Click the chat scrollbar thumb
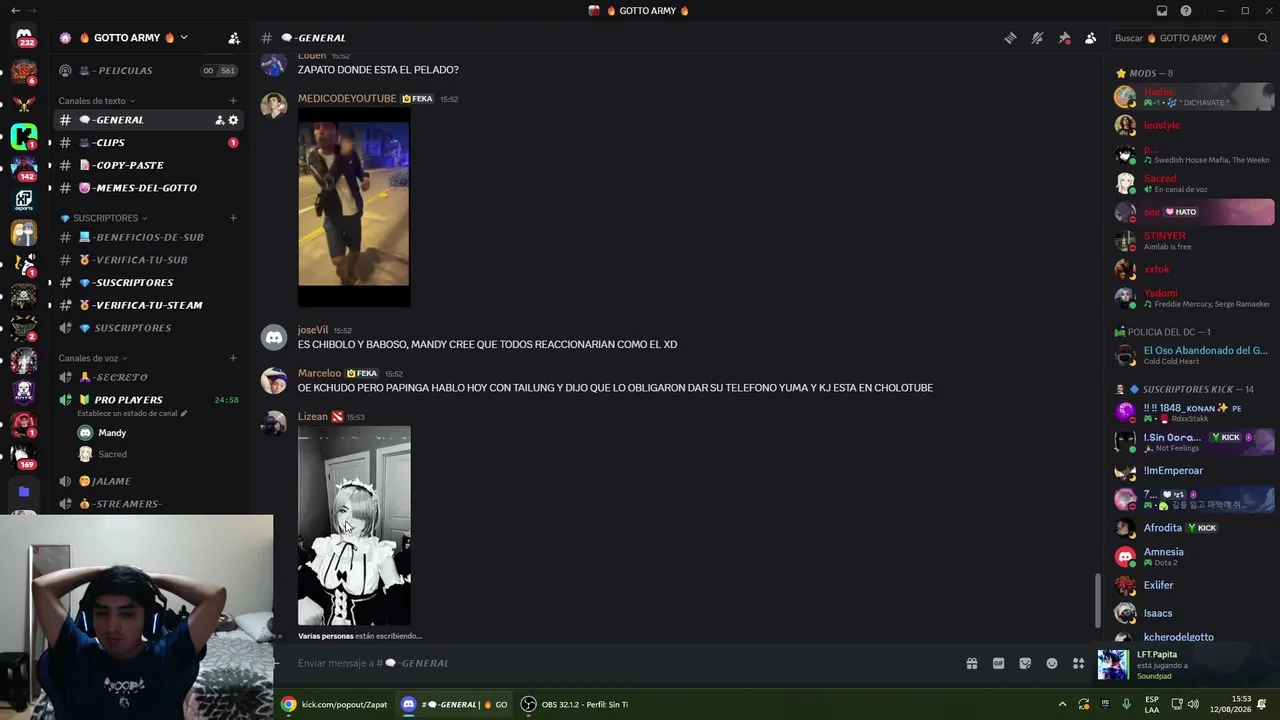Screen dimensions: 1280x720 click(x=1098, y=599)
